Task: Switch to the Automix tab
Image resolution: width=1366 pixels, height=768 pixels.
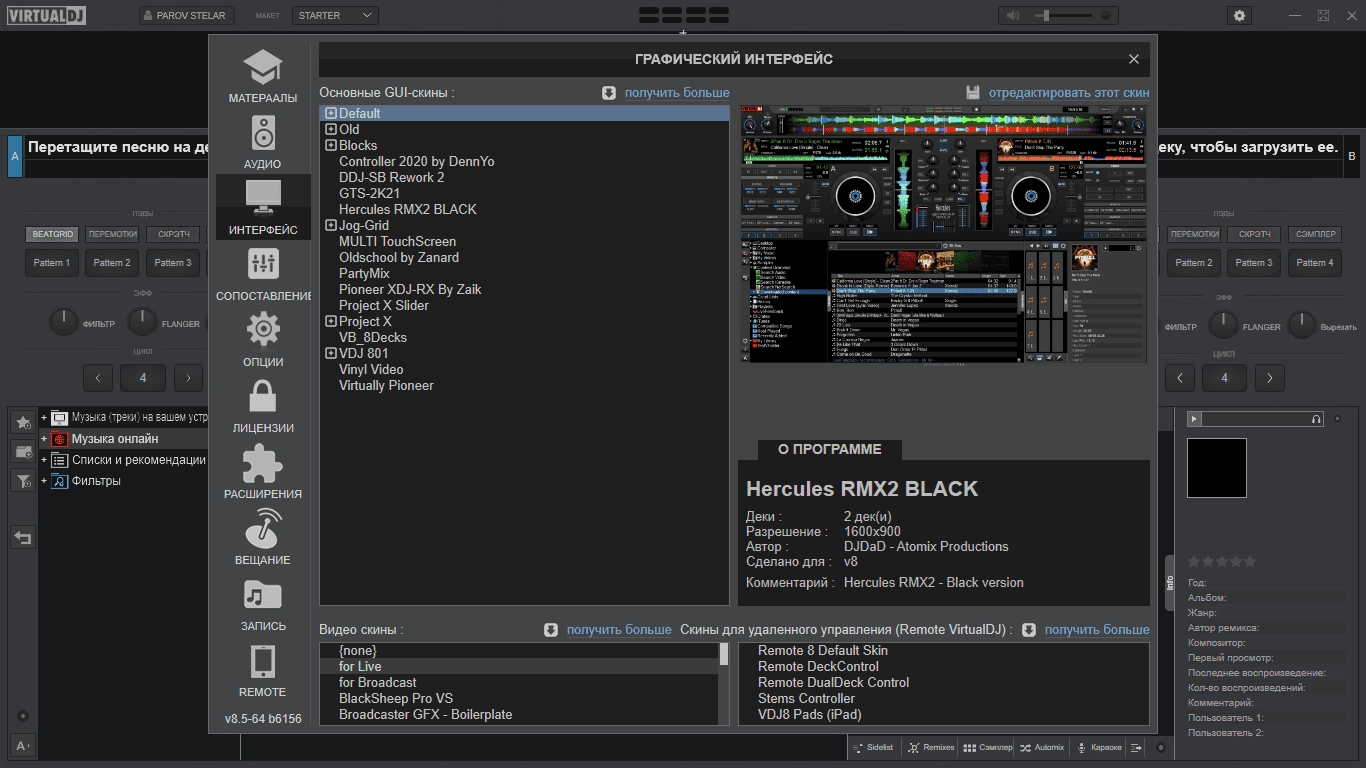Action: tap(1041, 747)
